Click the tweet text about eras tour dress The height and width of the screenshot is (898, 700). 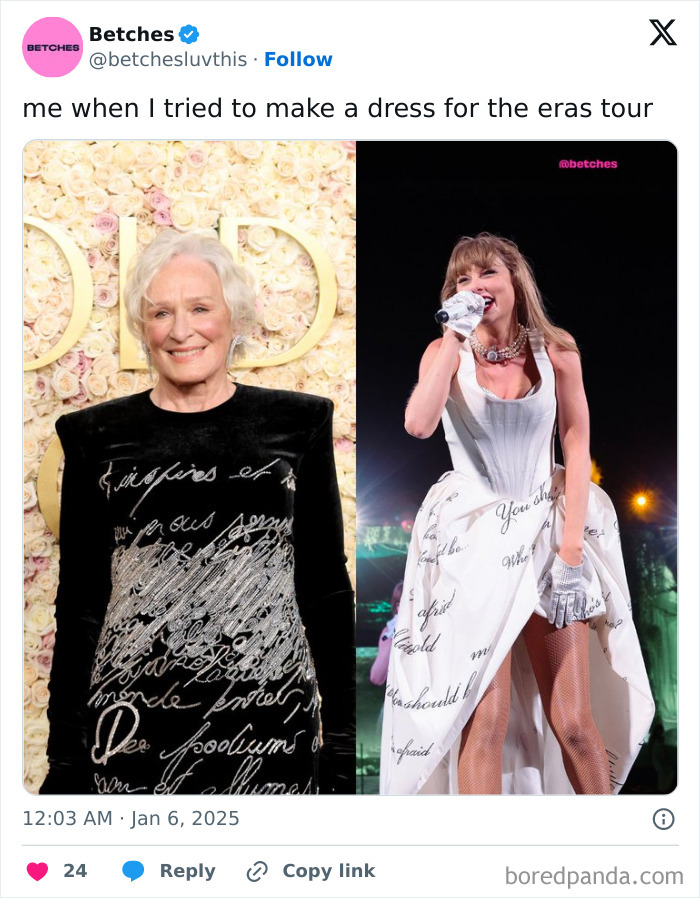[x=337, y=108]
